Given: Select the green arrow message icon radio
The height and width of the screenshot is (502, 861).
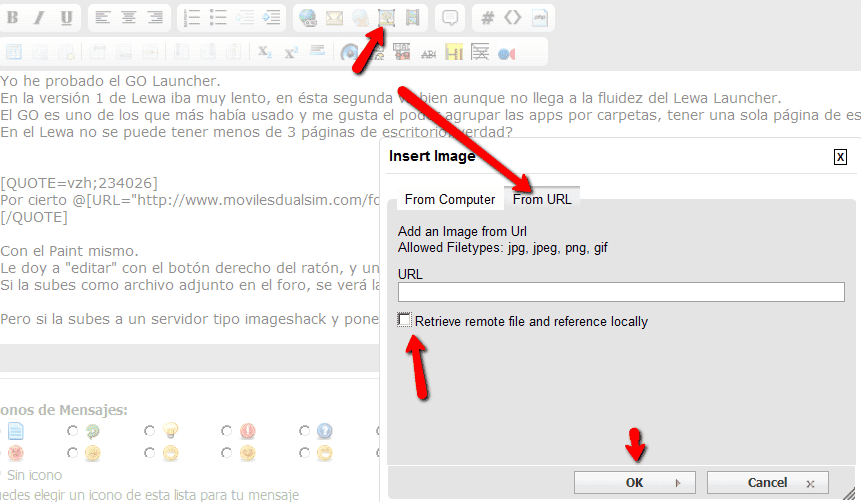Looking at the screenshot, I should (x=72, y=431).
